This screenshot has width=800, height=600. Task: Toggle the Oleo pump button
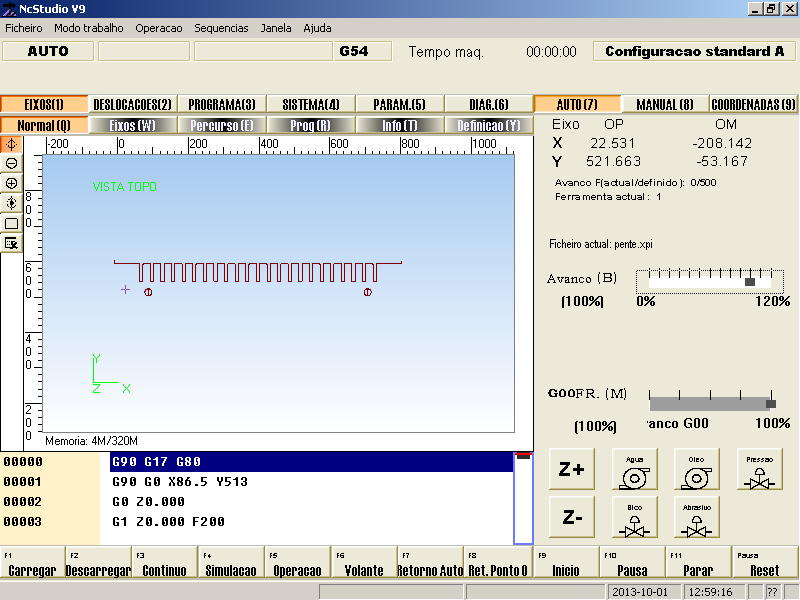tap(696, 470)
